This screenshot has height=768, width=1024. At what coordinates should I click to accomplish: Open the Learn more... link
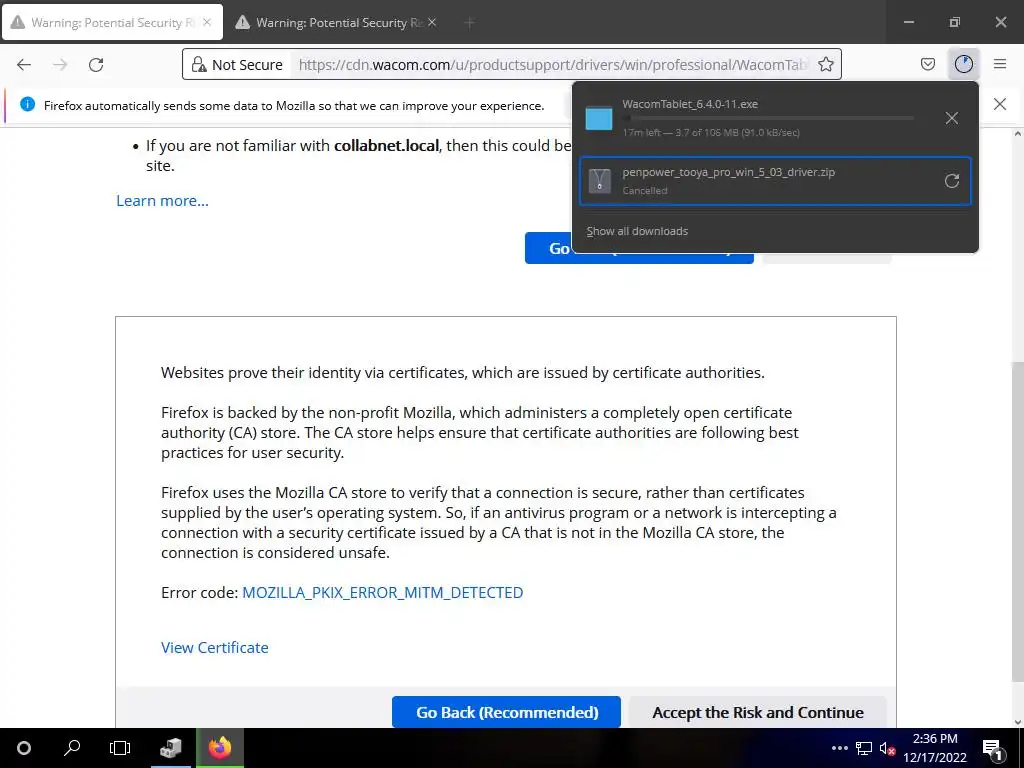(163, 201)
